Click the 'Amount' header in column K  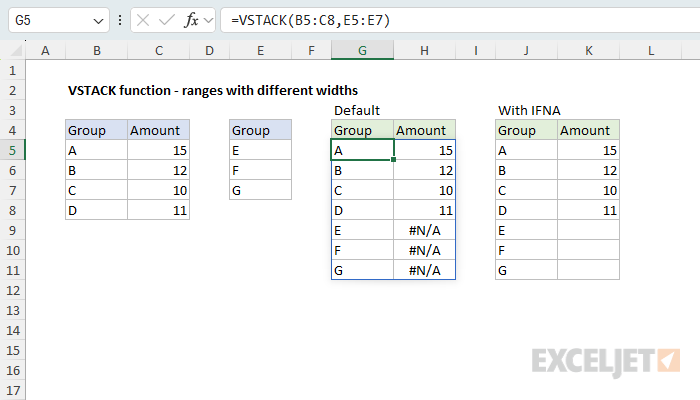point(588,130)
